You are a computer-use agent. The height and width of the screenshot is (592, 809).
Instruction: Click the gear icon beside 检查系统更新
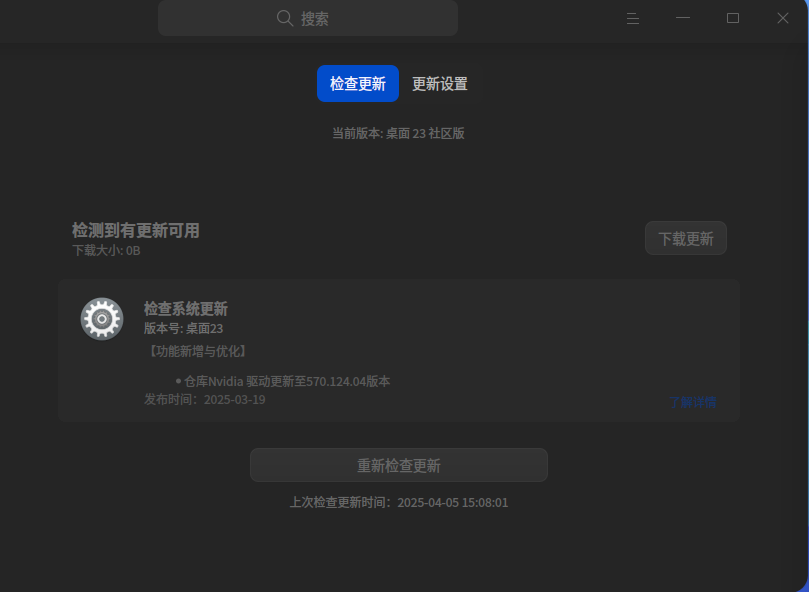[102, 319]
